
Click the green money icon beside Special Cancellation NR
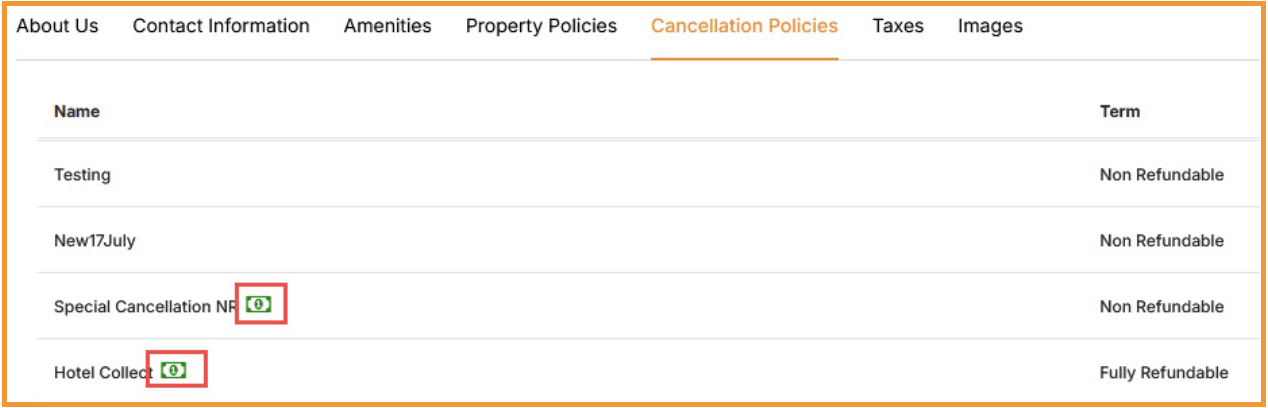tap(259, 304)
